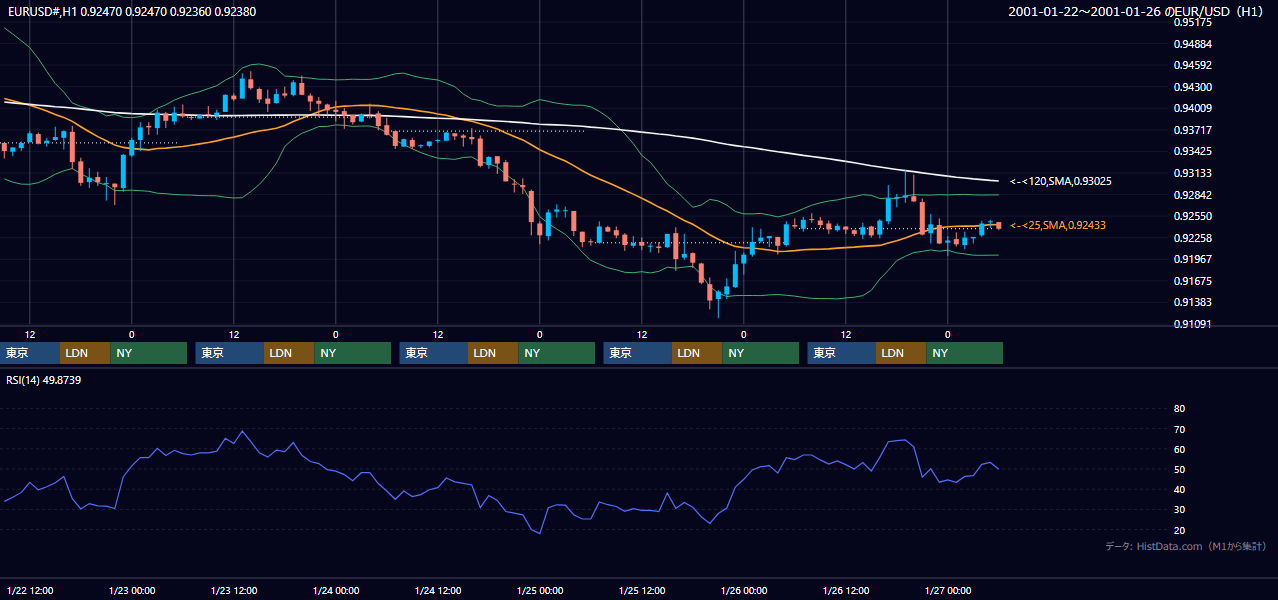Screen dimensions: 1278x600
Task: Click the rightmost NY session block
Action: click(x=964, y=353)
